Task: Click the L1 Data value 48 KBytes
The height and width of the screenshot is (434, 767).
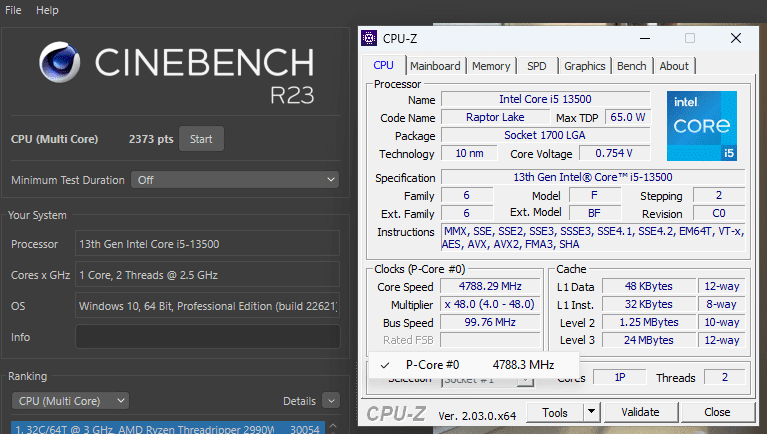Action: coord(649,286)
